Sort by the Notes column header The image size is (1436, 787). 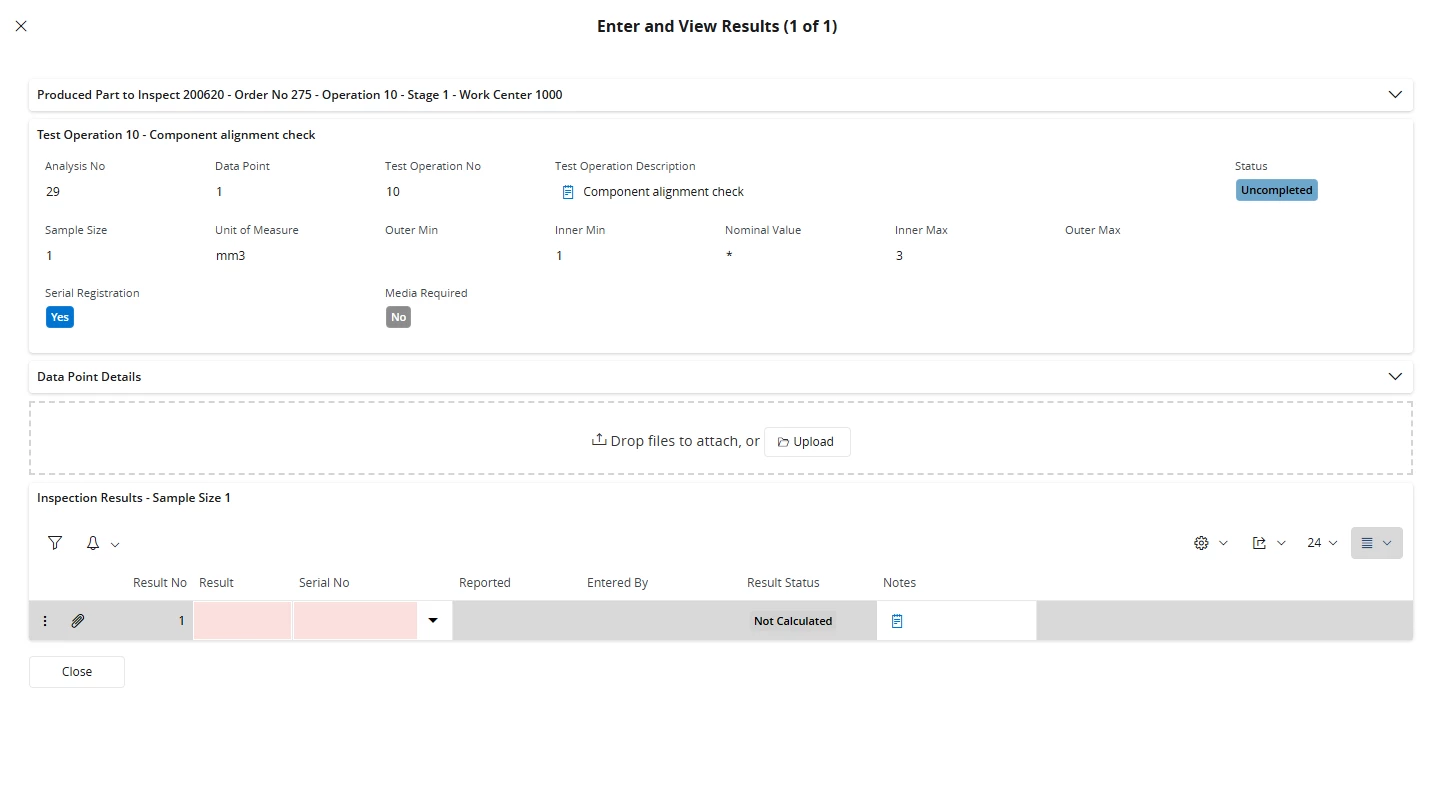point(899,583)
